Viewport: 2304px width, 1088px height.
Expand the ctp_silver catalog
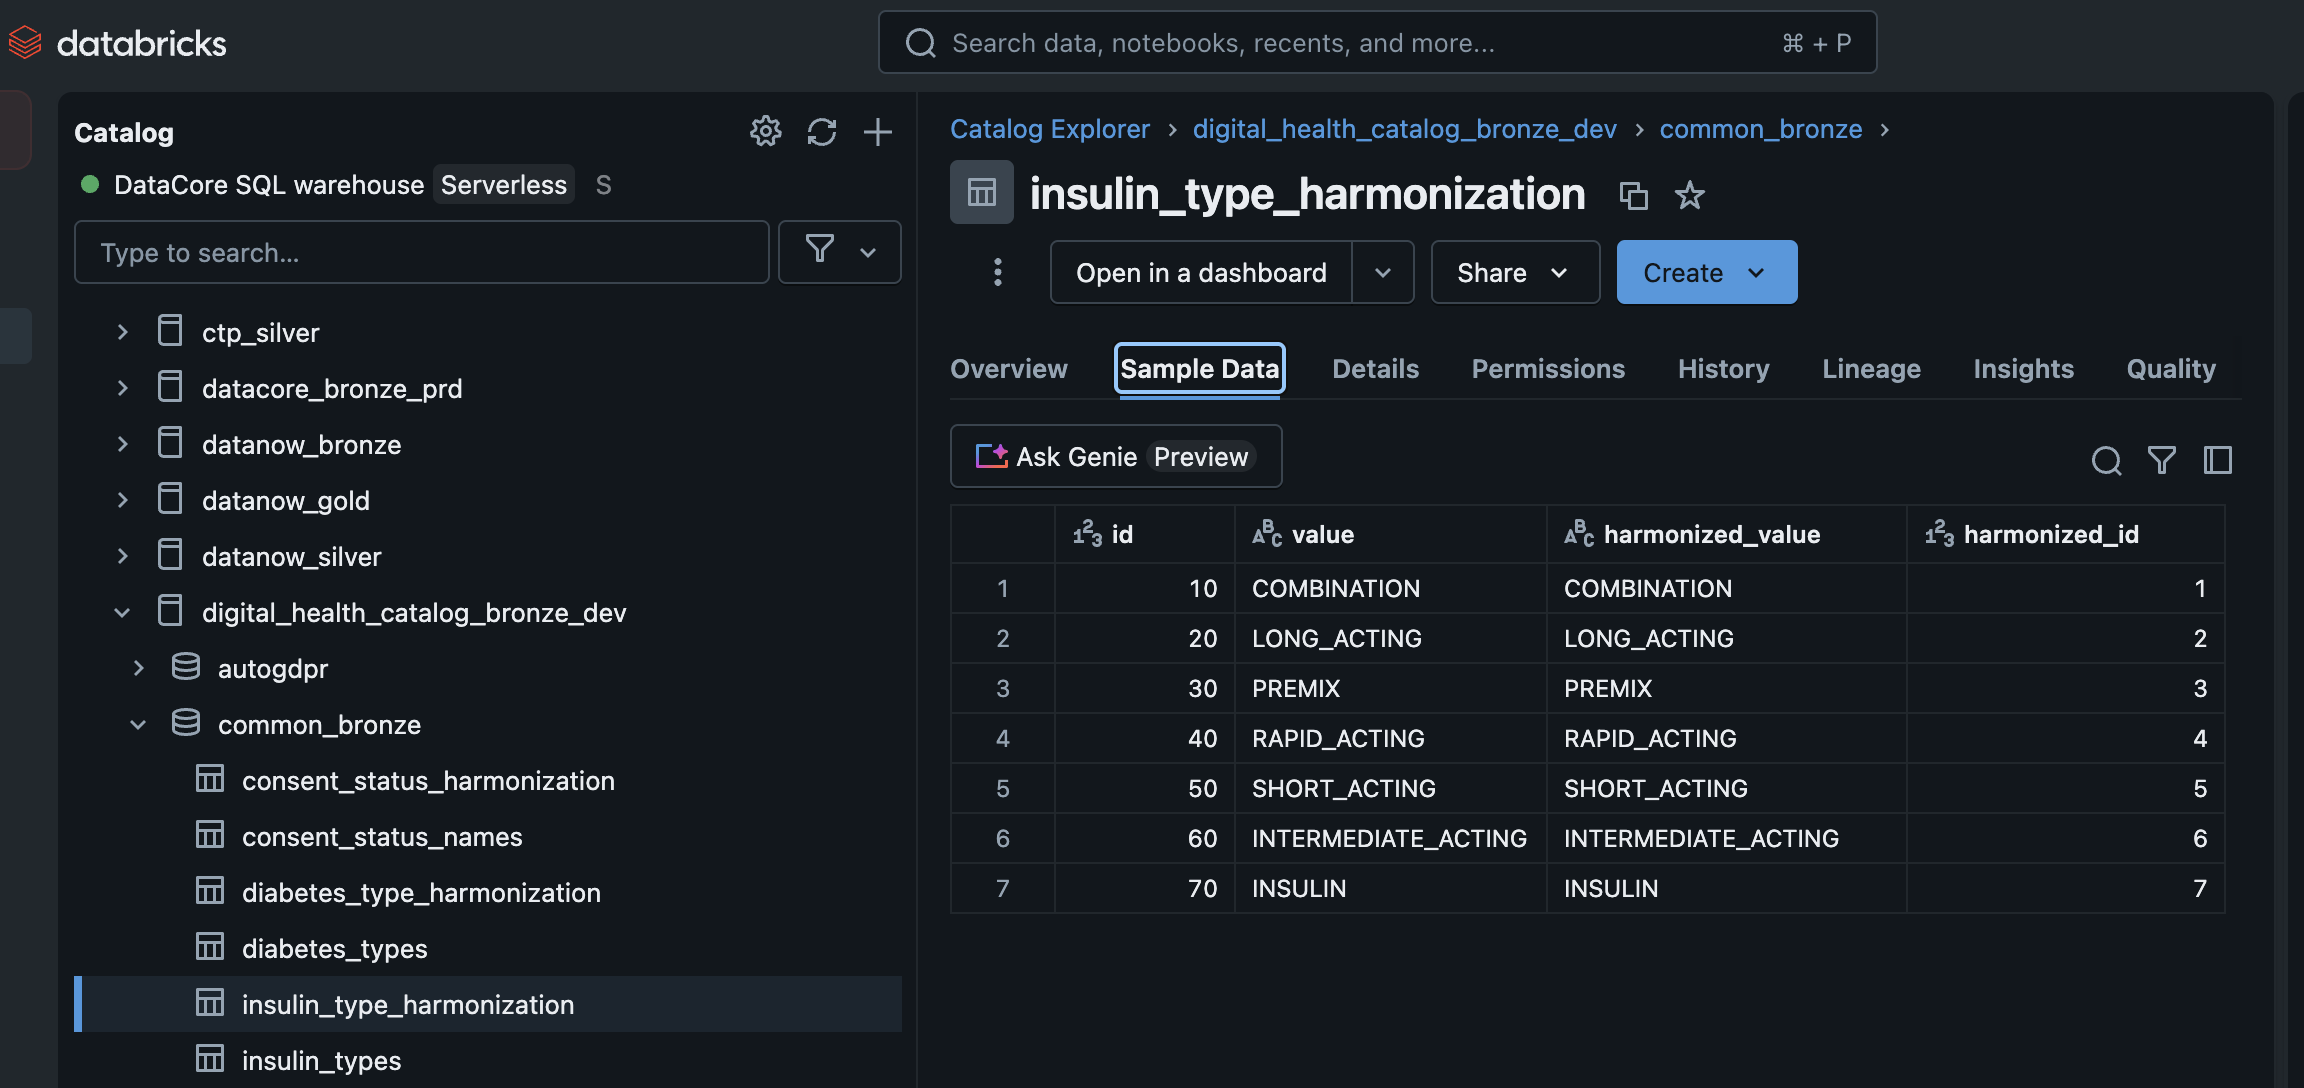click(x=122, y=331)
